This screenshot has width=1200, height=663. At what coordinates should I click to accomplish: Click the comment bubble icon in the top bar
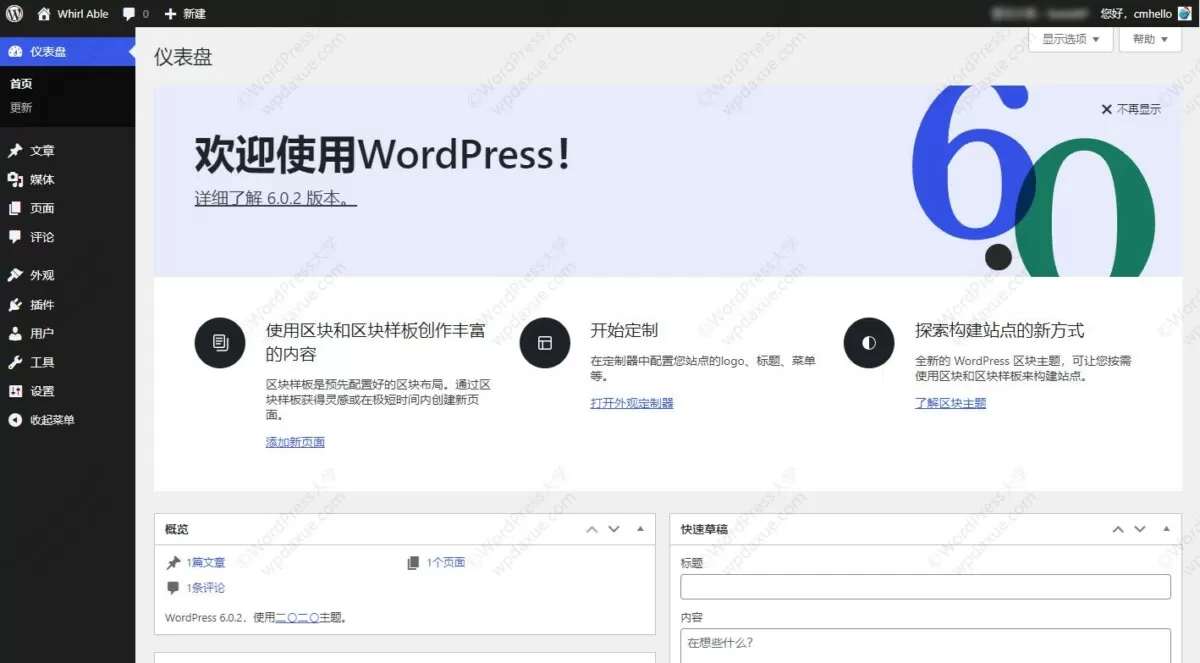coord(131,13)
